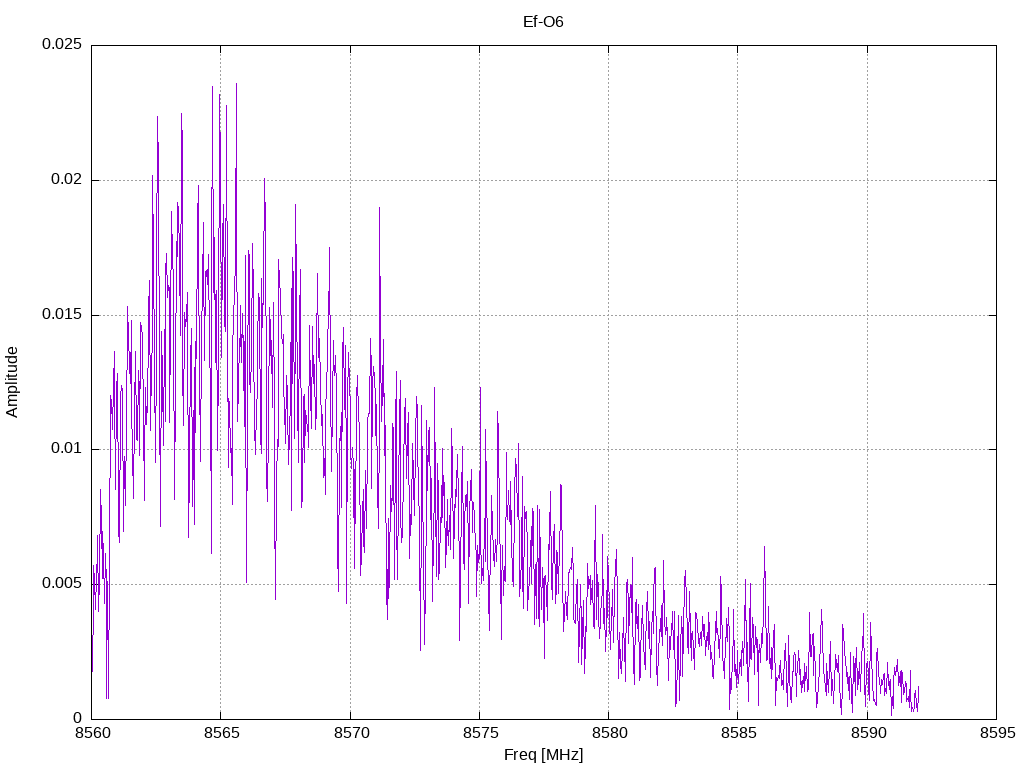This screenshot has height=768, width=1024.
Task: Click the y-axis tick label 0.02
Action: 67,179
